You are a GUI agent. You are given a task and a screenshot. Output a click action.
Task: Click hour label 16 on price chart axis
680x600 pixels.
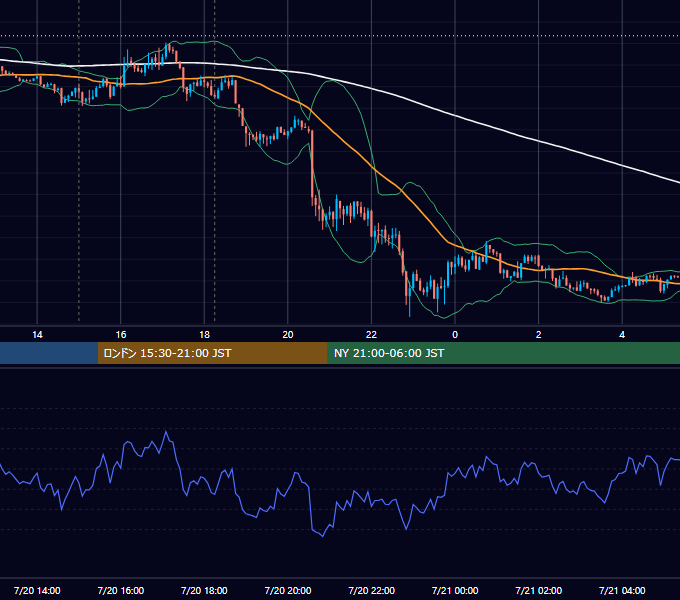[x=121, y=335]
